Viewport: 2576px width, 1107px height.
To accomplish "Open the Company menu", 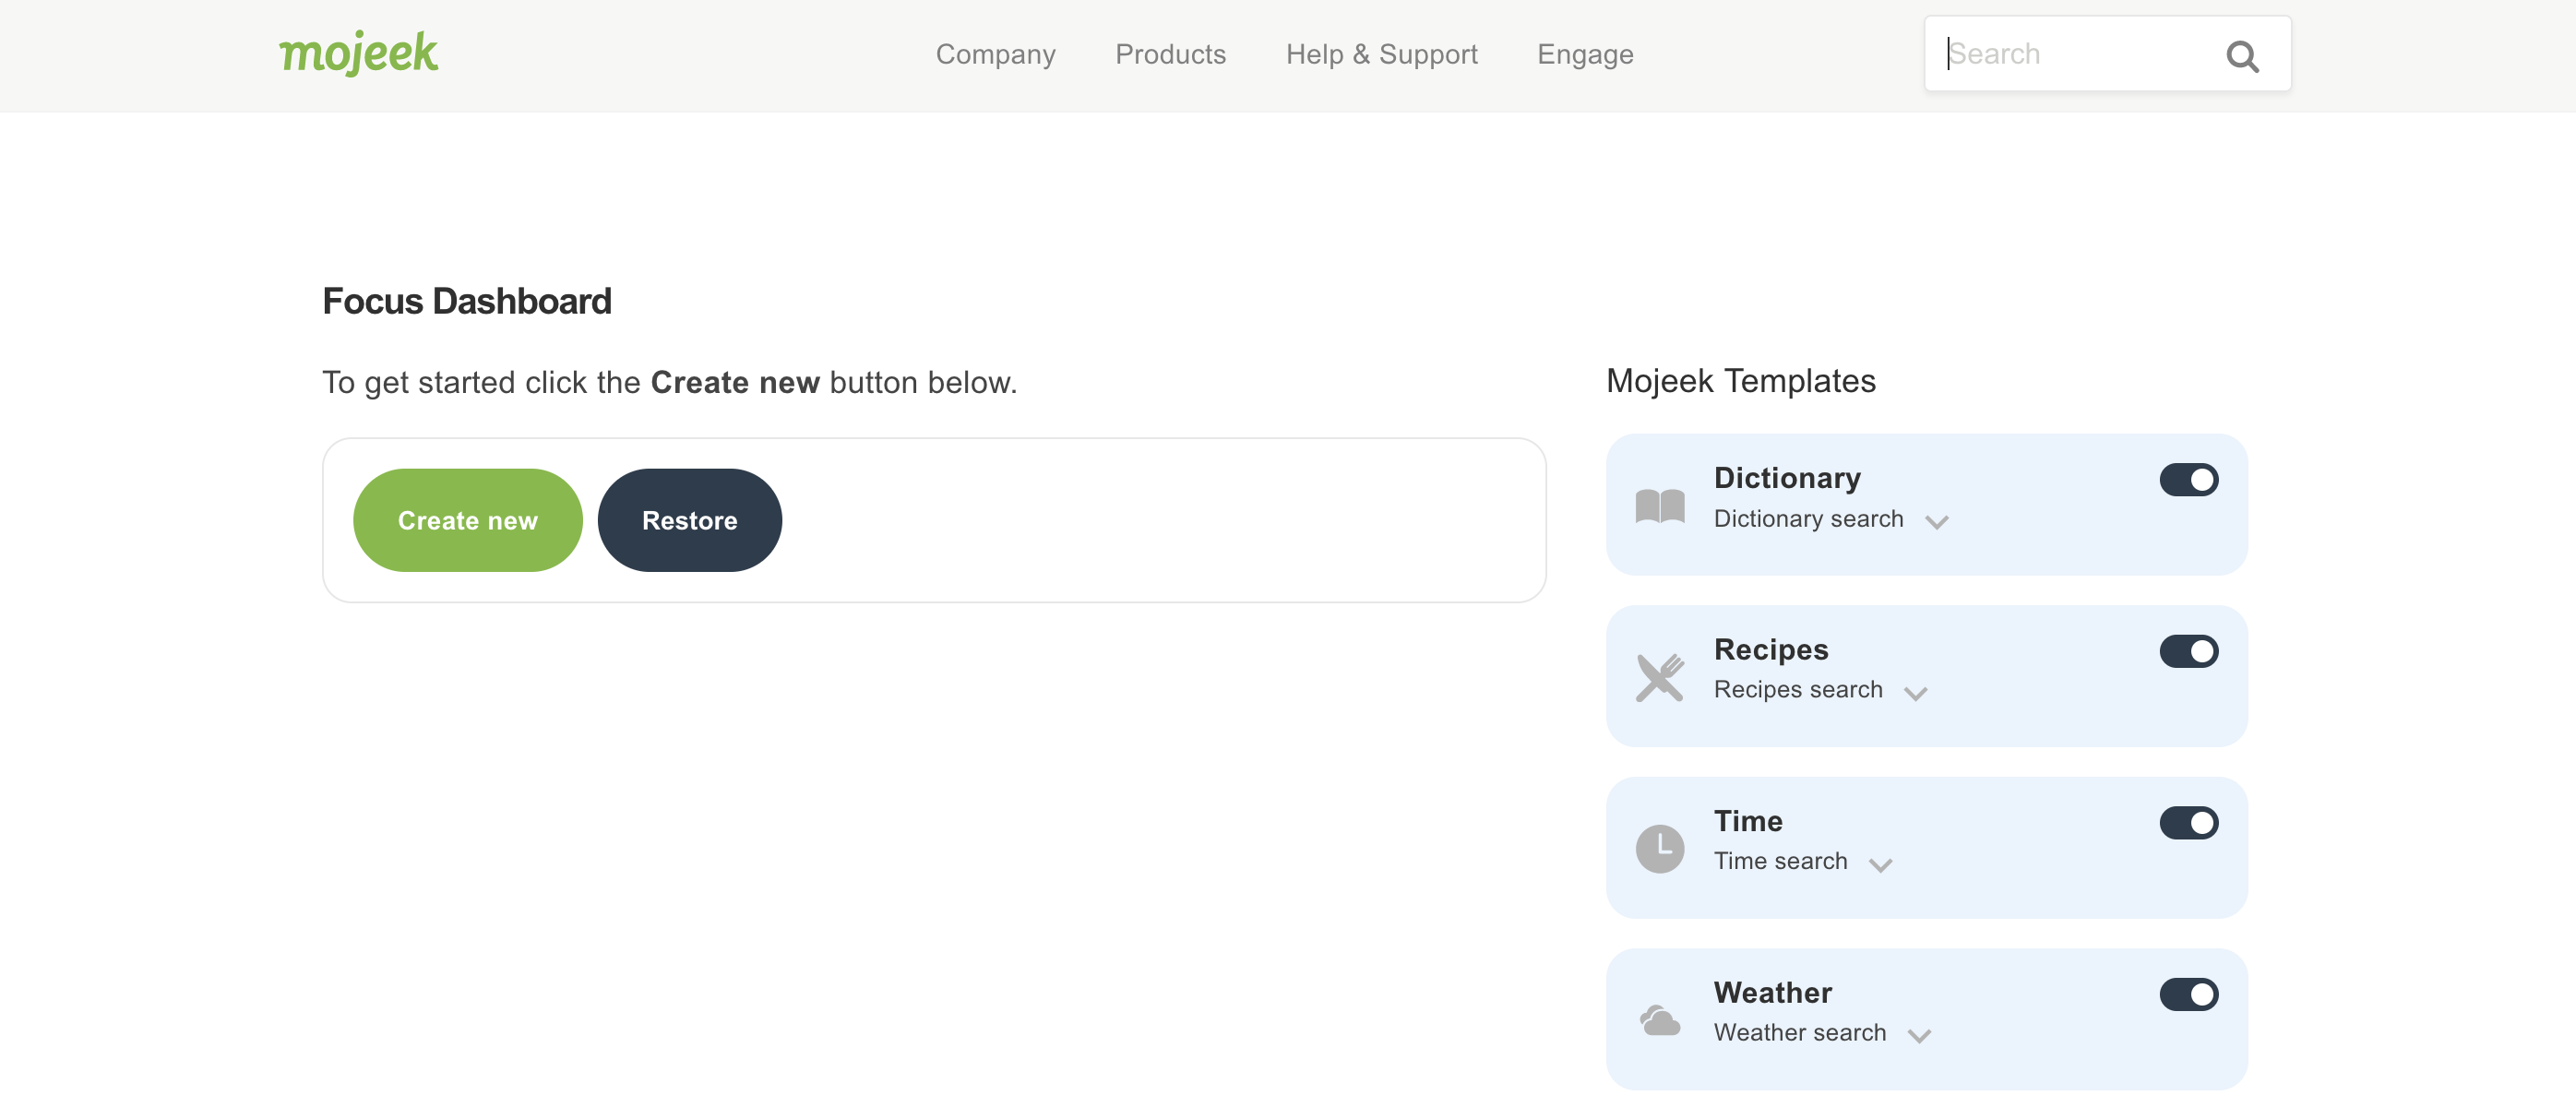I will pyautogui.click(x=995, y=54).
